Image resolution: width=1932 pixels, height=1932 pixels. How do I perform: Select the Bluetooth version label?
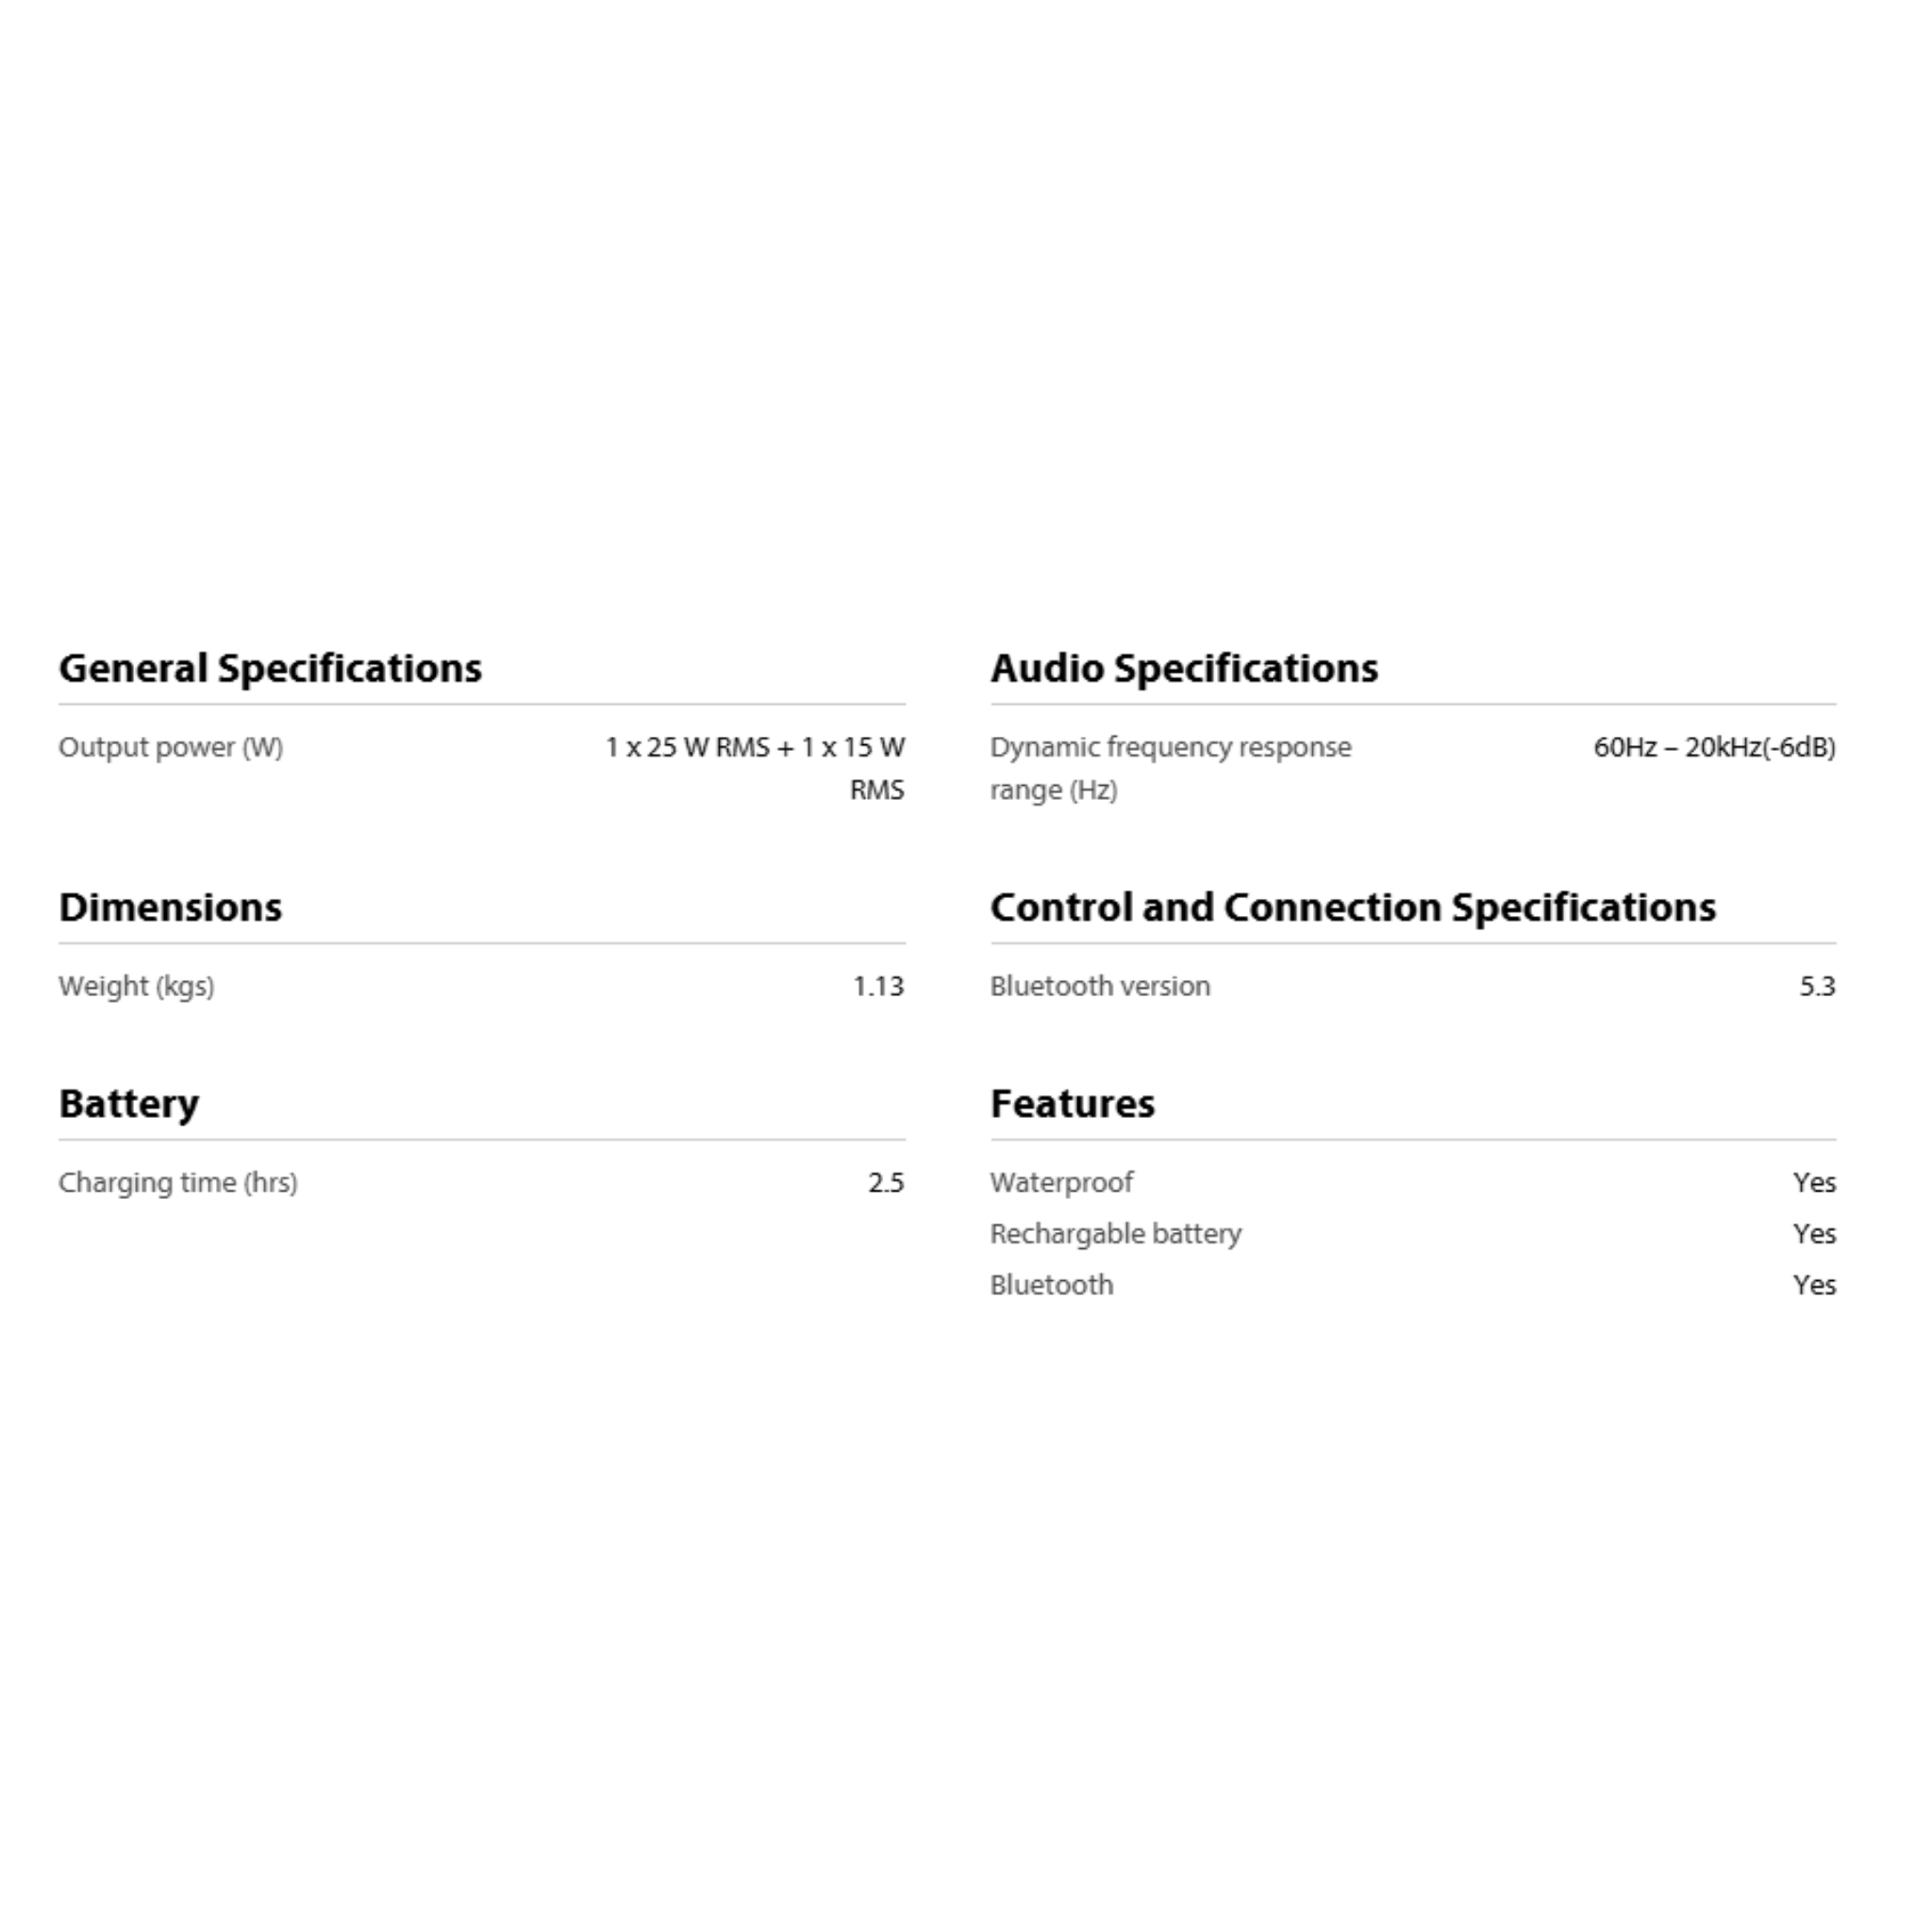(1100, 986)
